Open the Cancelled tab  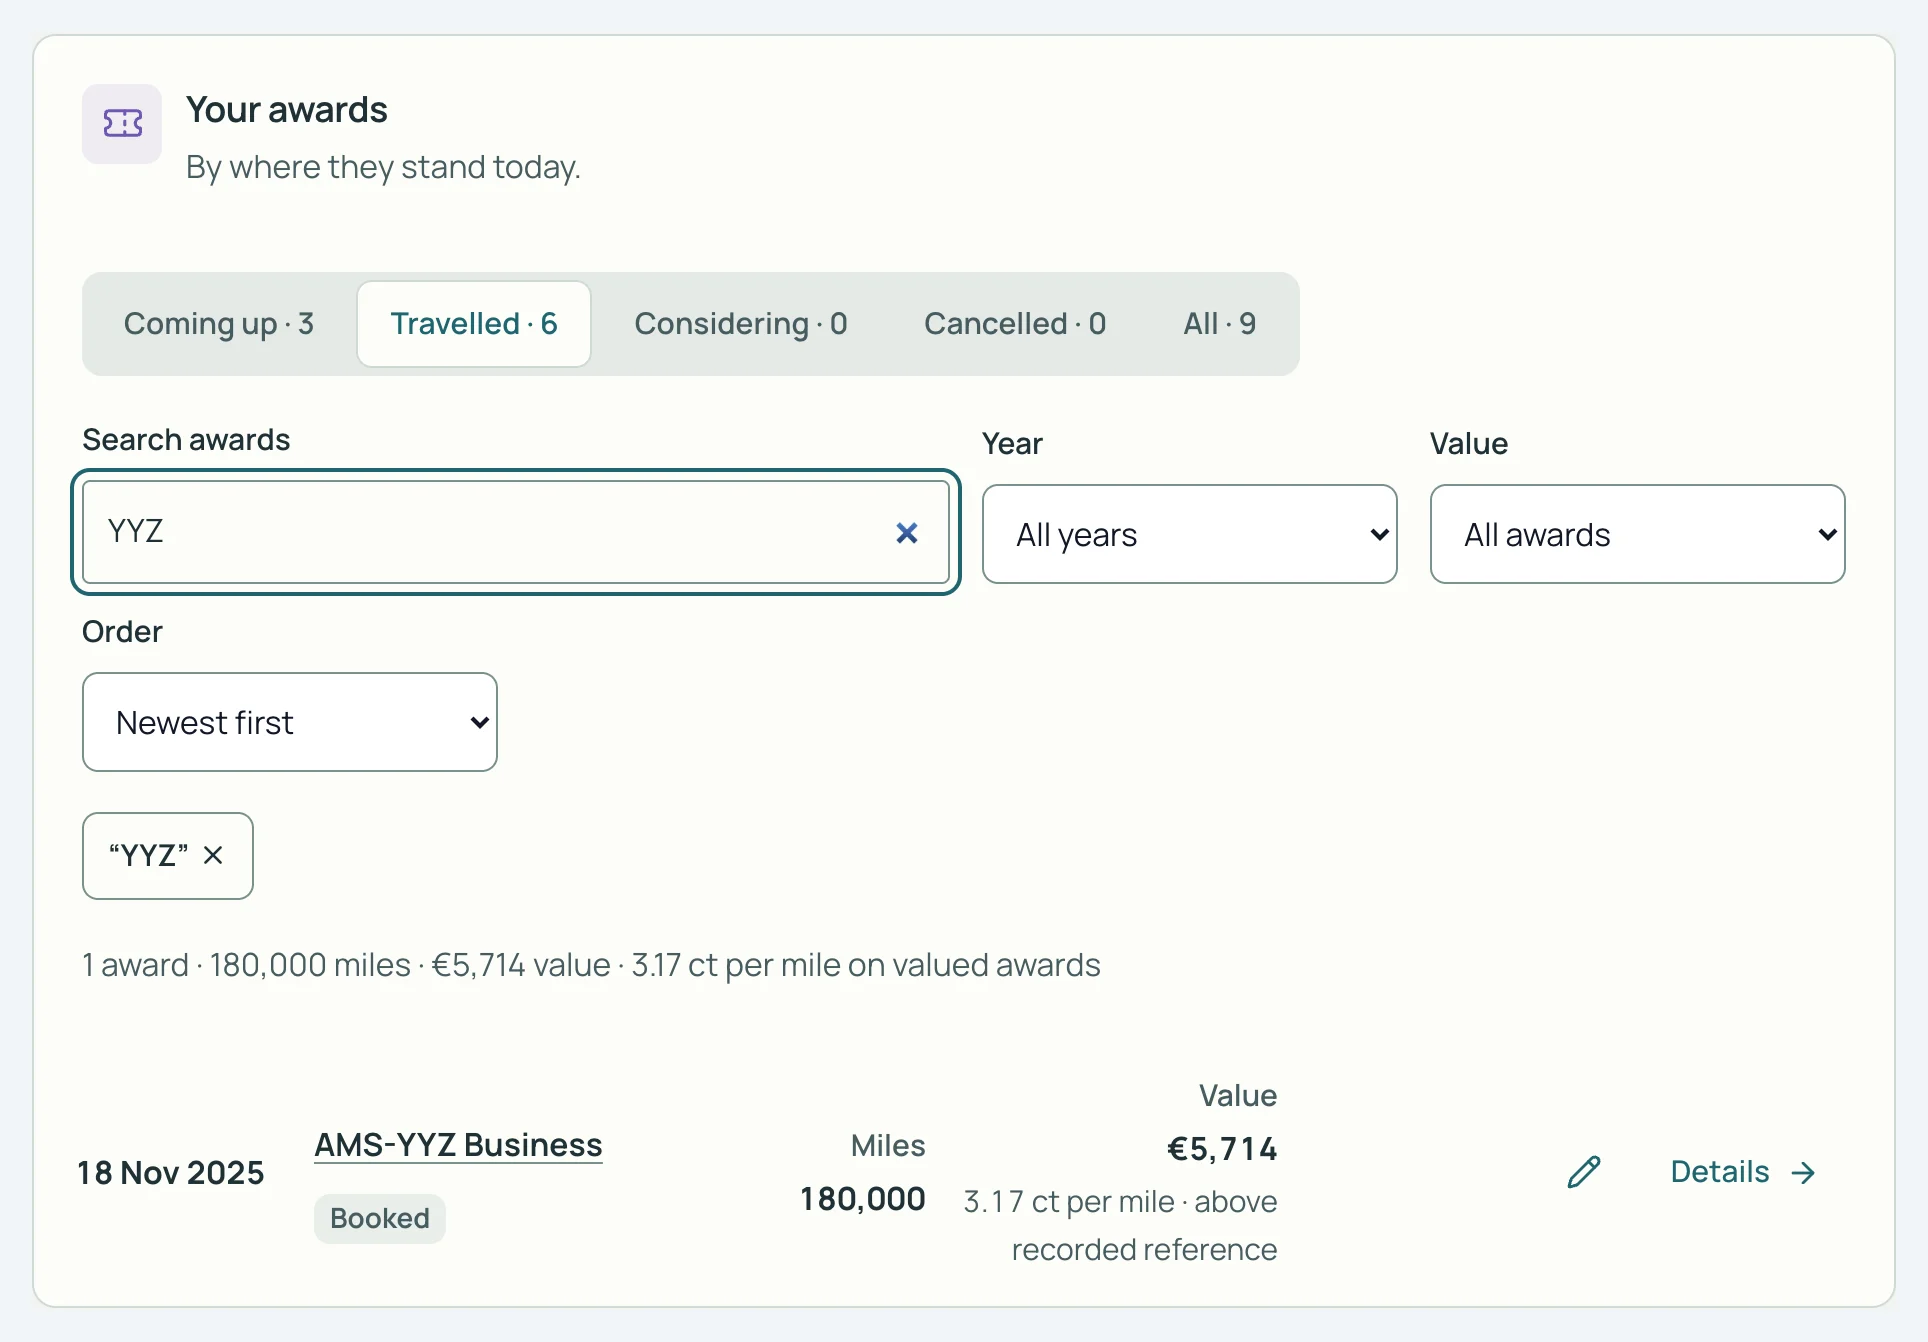1015,324
